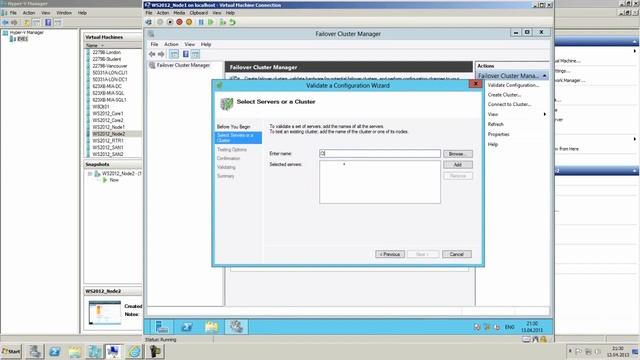Click the red Shut Down icon in VM toolbar
The height and width of the screenshot is (360, 640).
click(x=179, y=22)
